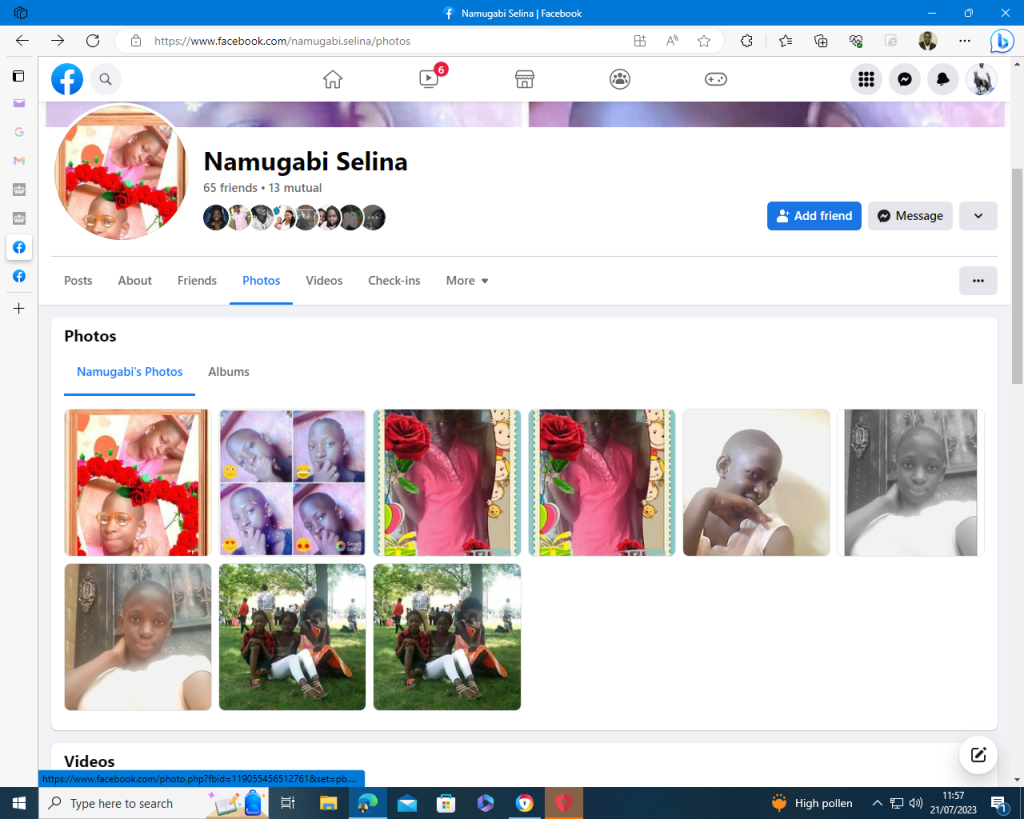The width and height of the screenshot is (1024, 819).
Task: Expand the chevron next to Message
Action: tap(977, 216)
